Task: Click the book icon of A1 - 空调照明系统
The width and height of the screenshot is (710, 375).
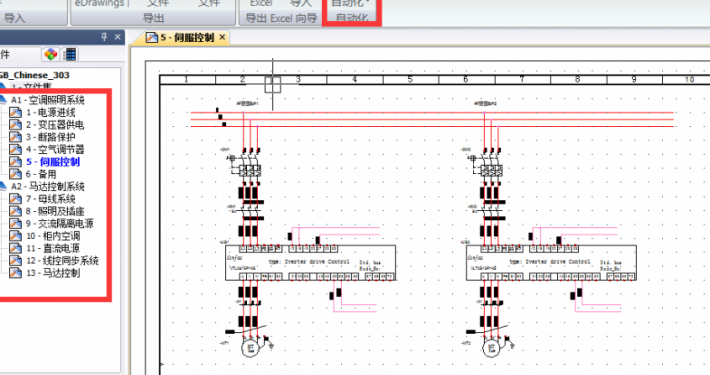Action: coord(3,100)
